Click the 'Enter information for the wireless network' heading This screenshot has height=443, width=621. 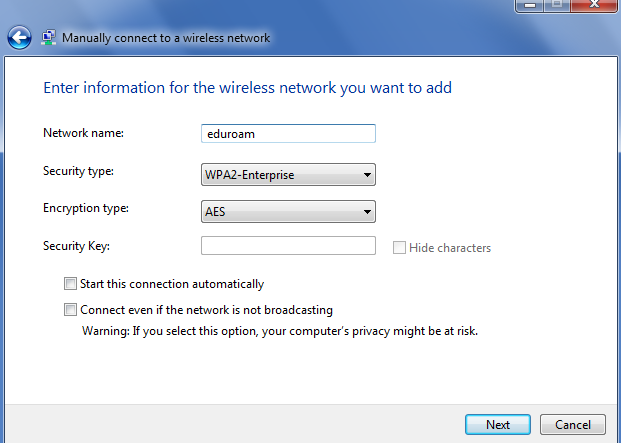coord(248,88)
